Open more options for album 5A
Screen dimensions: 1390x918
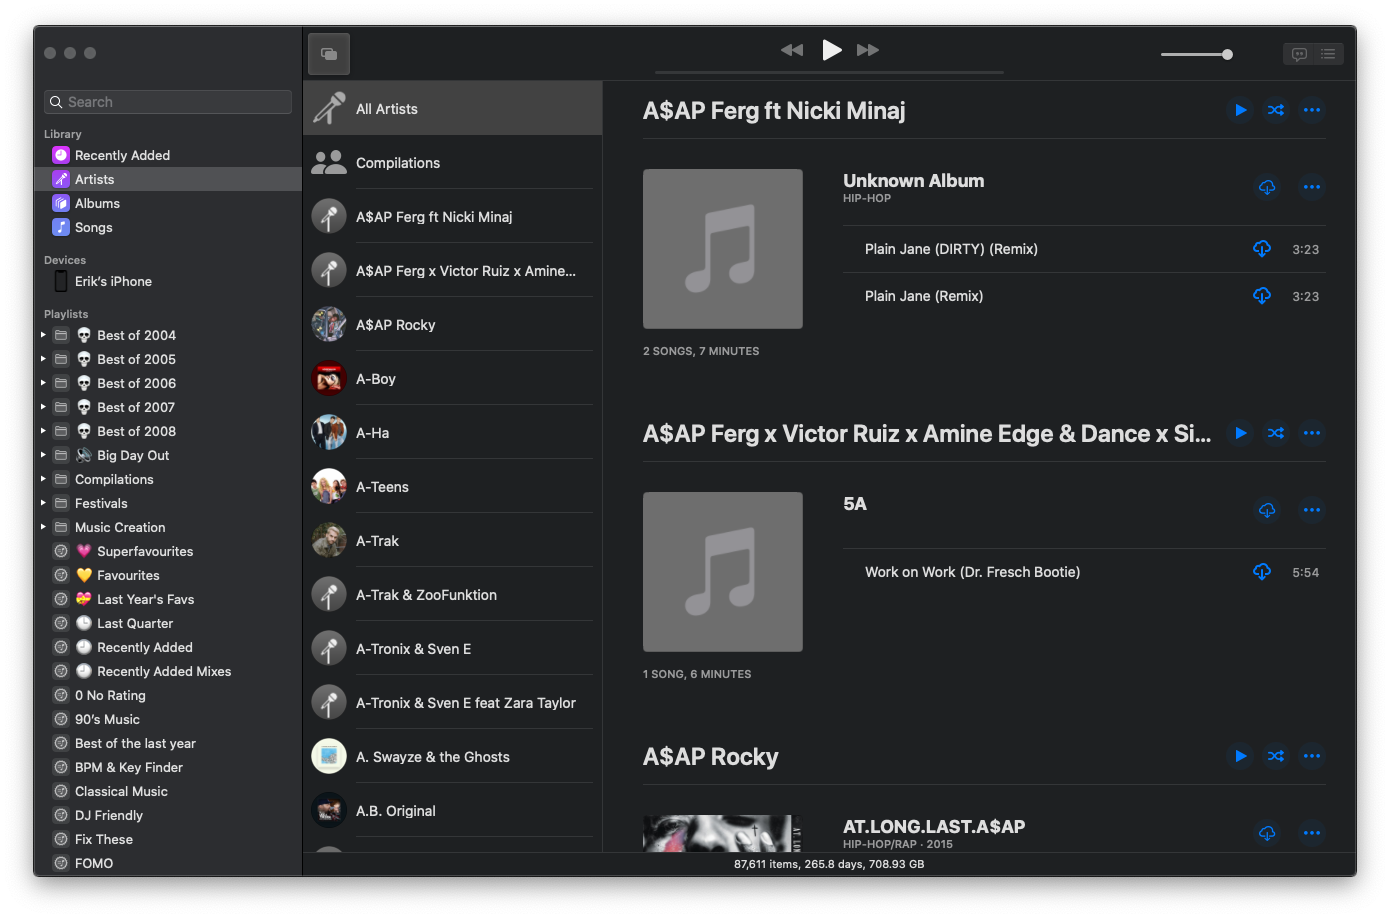[1312, 510]
